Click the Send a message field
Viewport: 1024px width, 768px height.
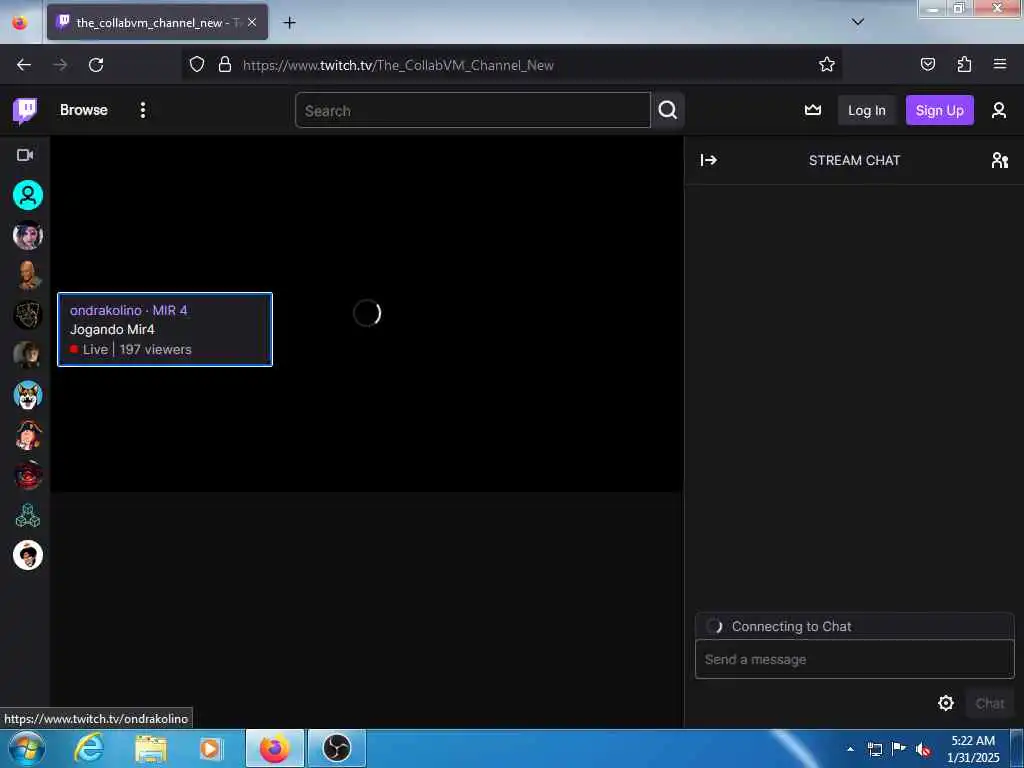(x=854, y=659)
